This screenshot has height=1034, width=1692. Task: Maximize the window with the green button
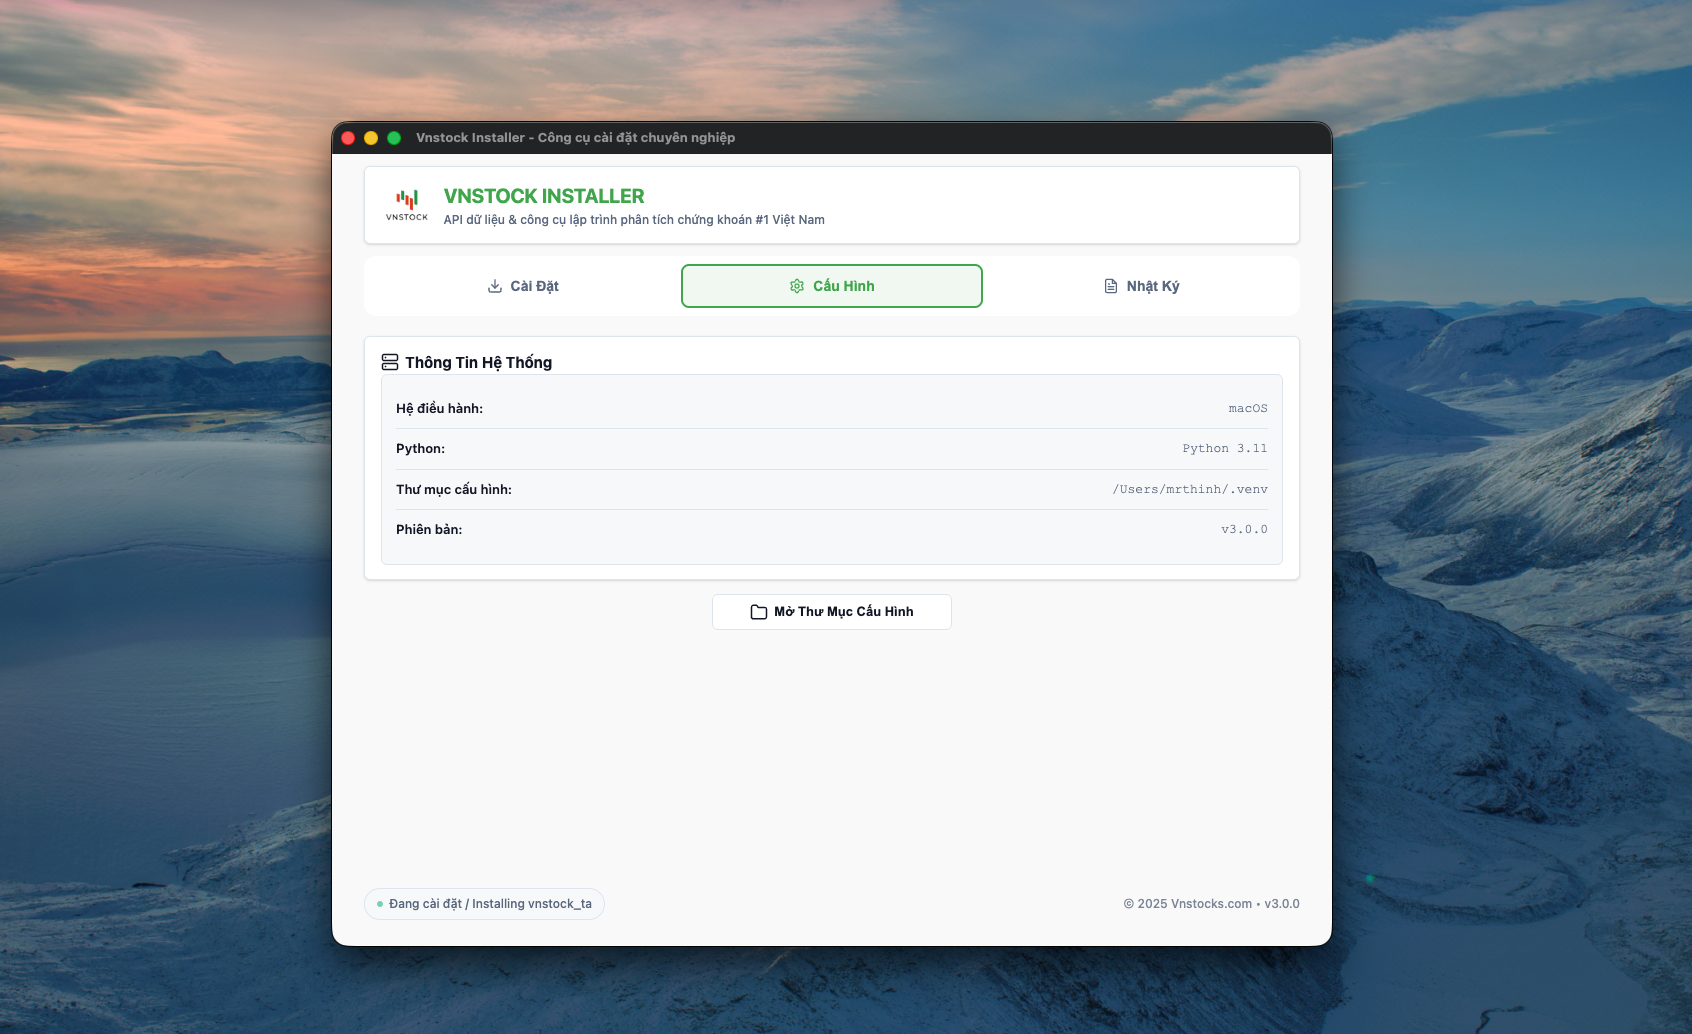[x=394, y=138]
